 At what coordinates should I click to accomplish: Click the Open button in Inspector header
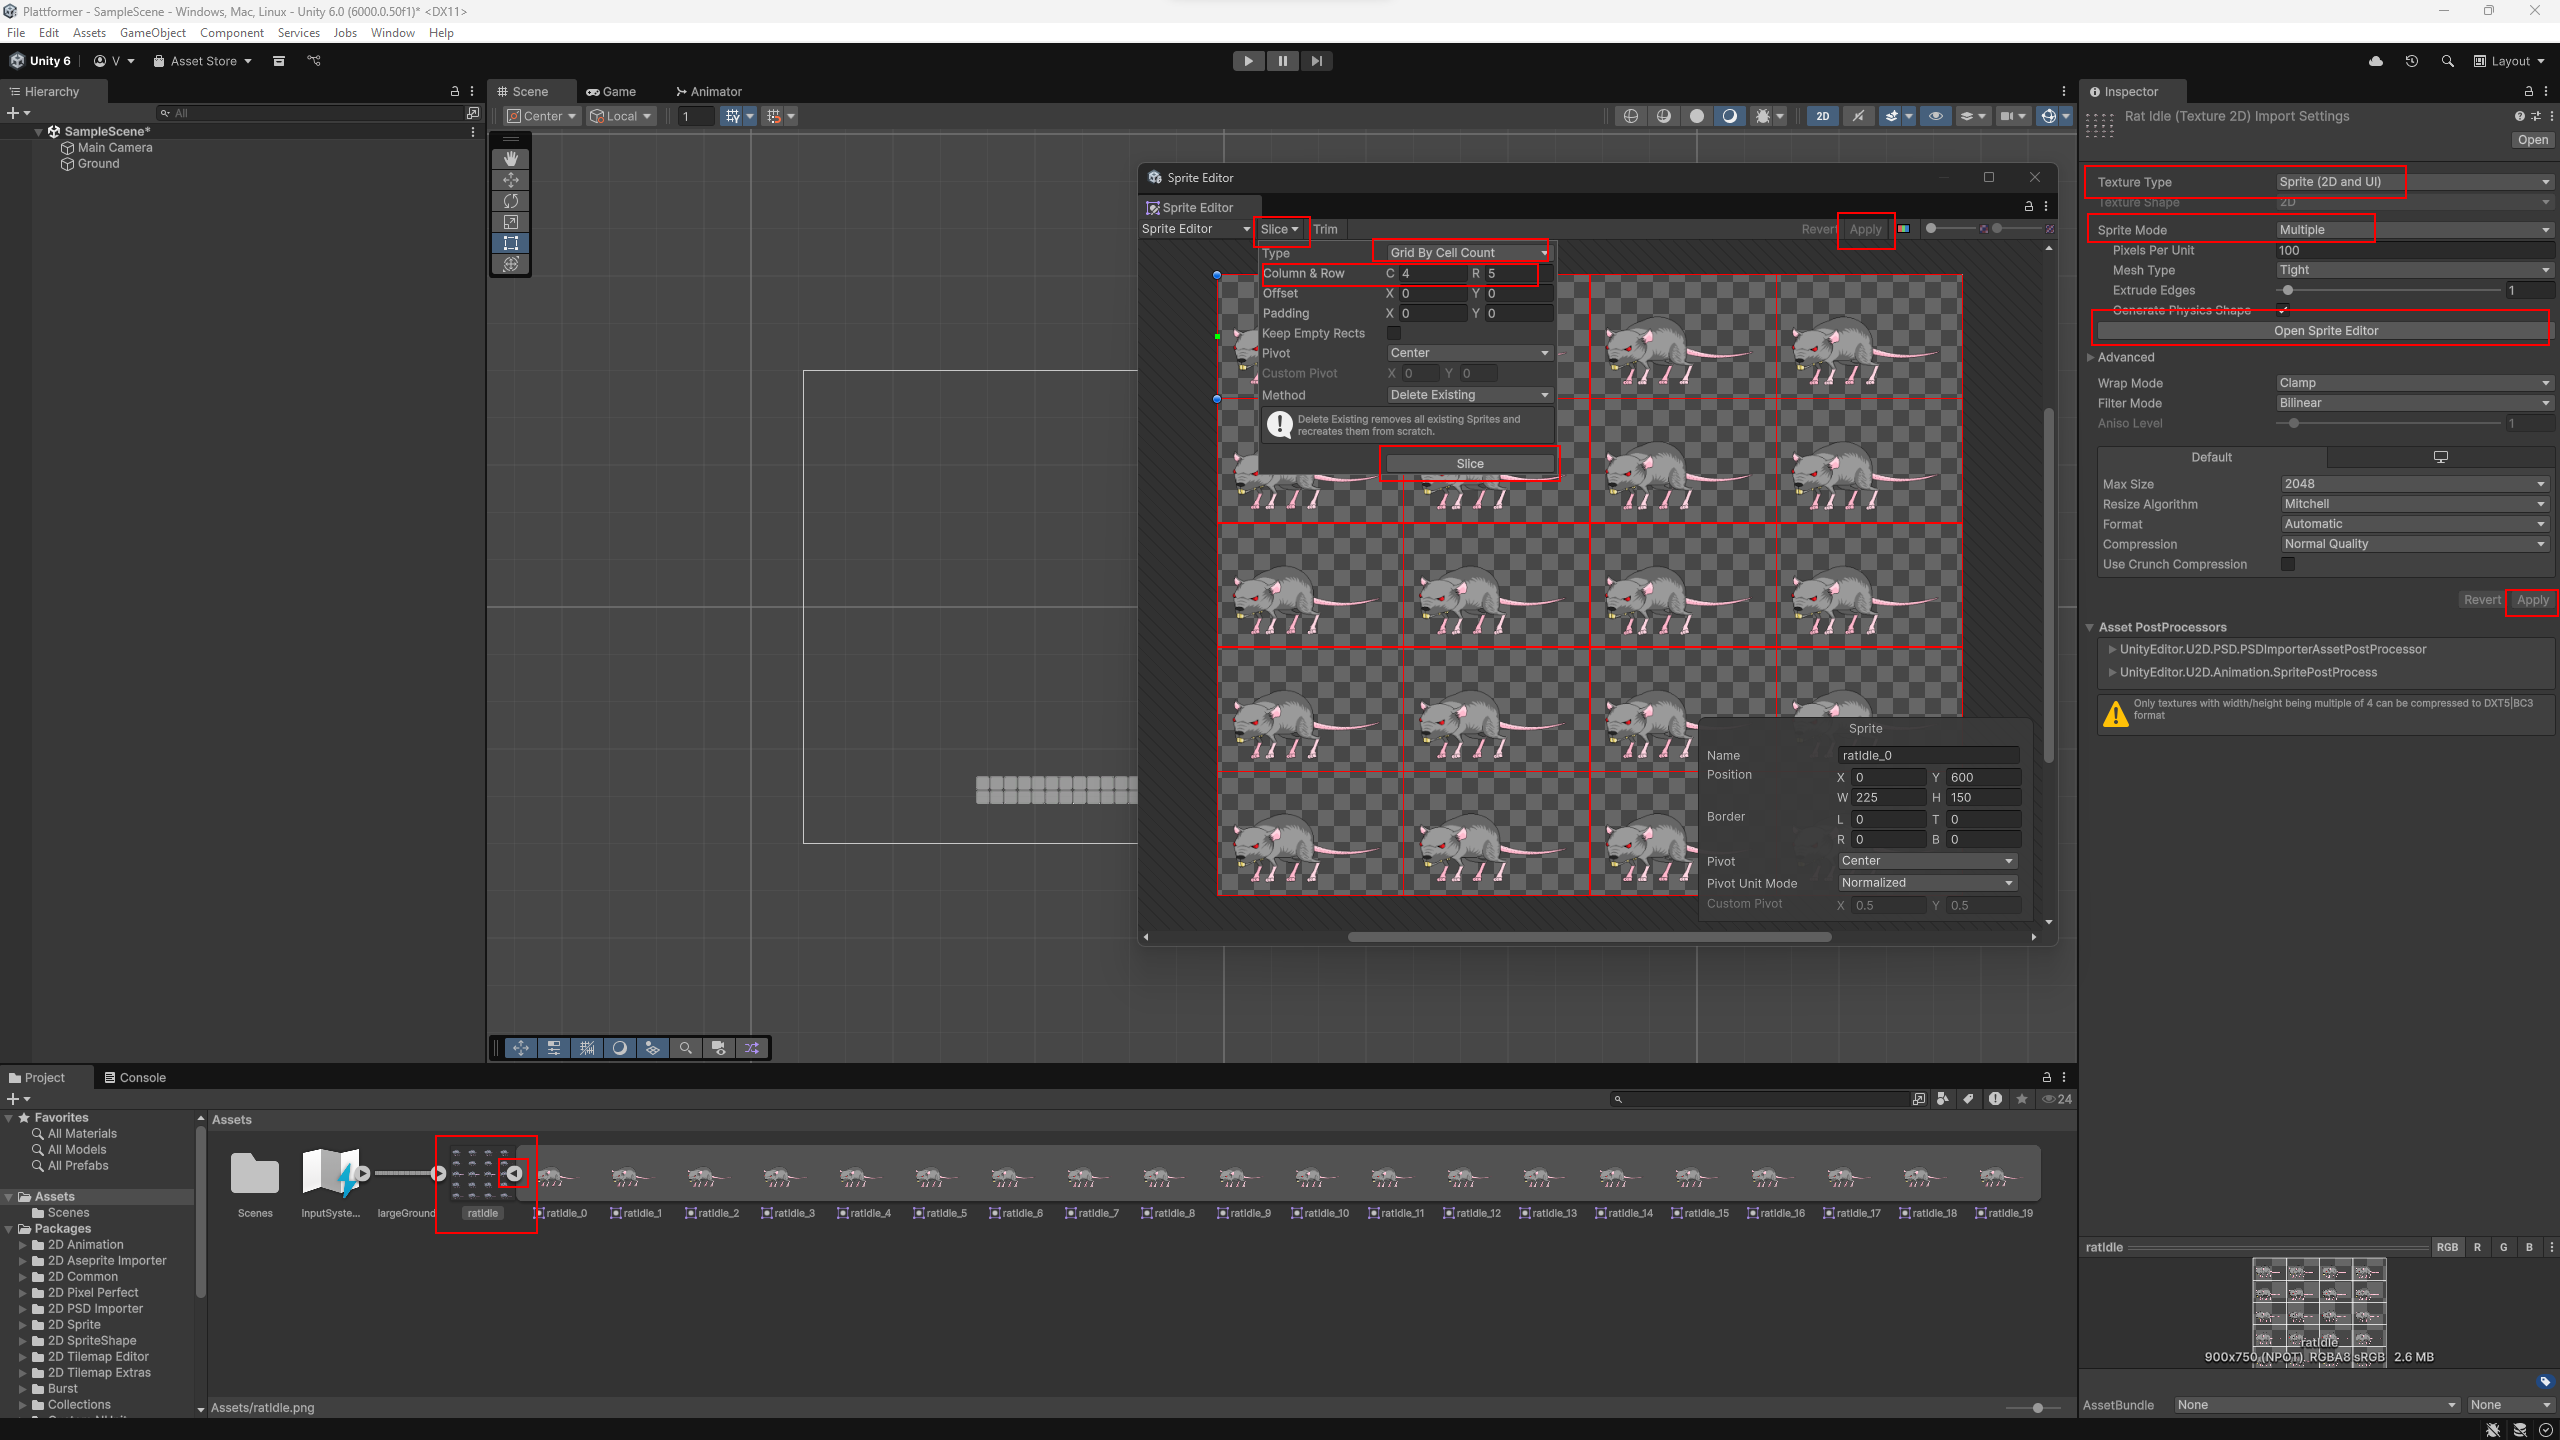coord(2532,140)
